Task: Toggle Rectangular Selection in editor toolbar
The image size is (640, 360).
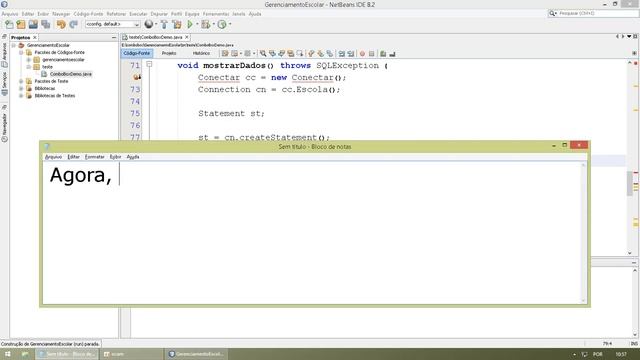Action: coord(300,53)
